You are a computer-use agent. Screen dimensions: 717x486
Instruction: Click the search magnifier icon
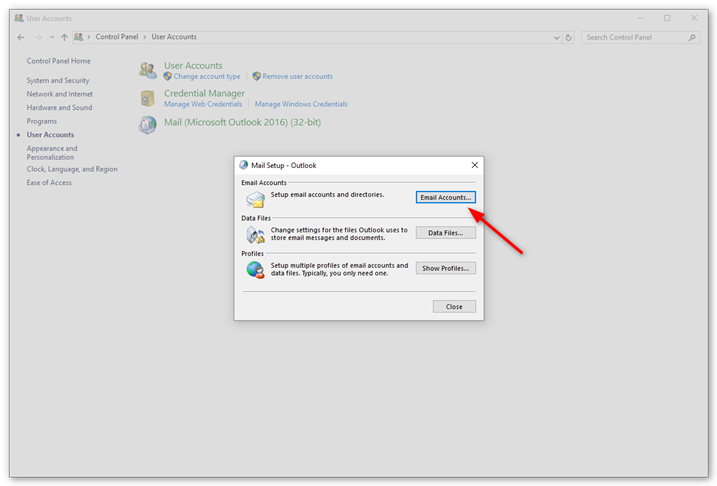692,37
